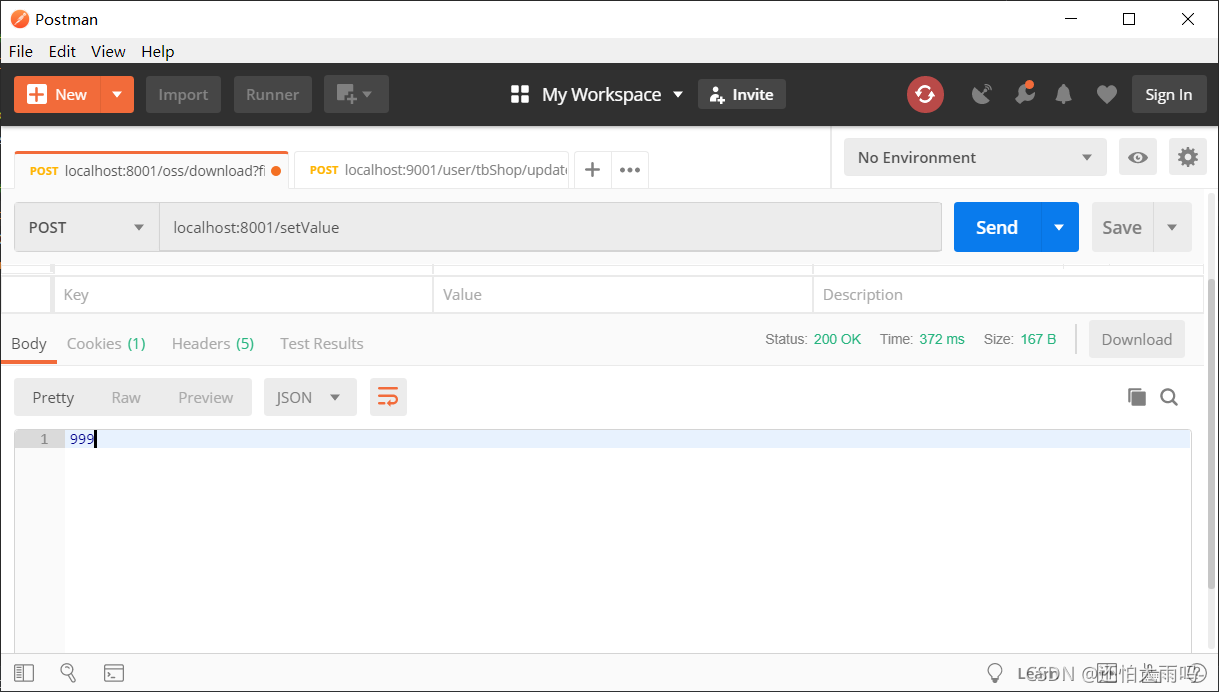Click the sync status icon
This screenshot has width=1219, height=692.
click(925, 94)
